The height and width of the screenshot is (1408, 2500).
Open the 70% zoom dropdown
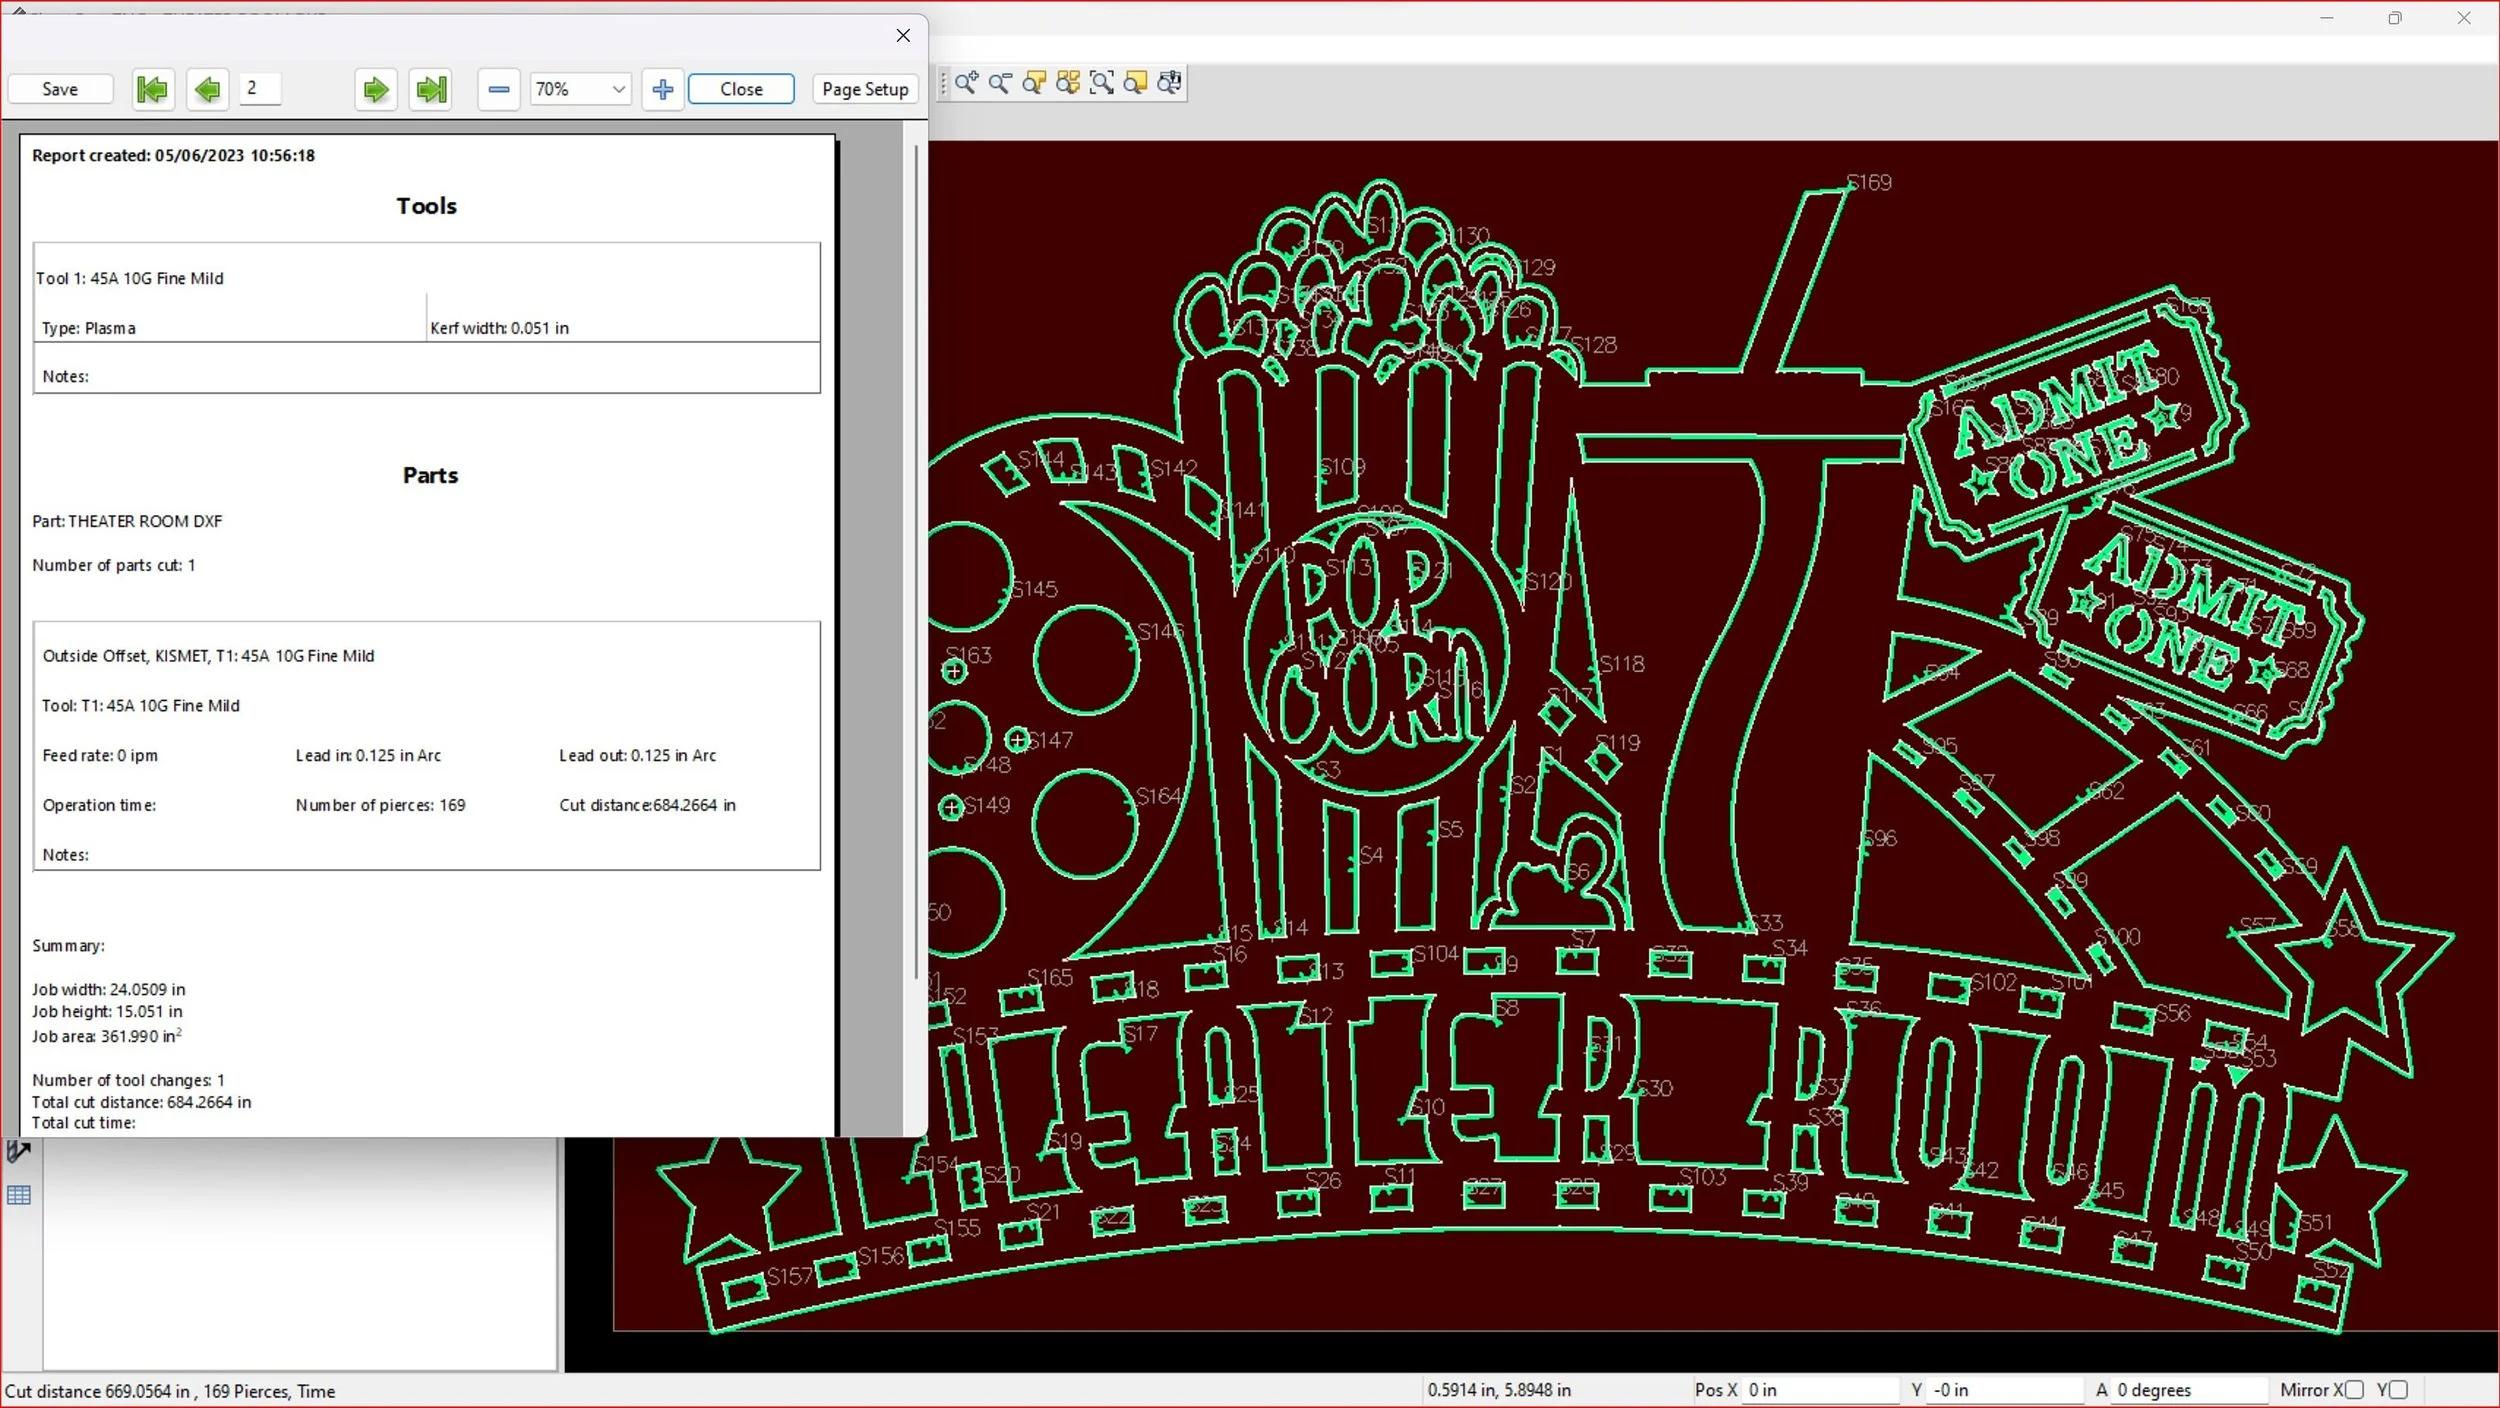(x=618, y=90)
